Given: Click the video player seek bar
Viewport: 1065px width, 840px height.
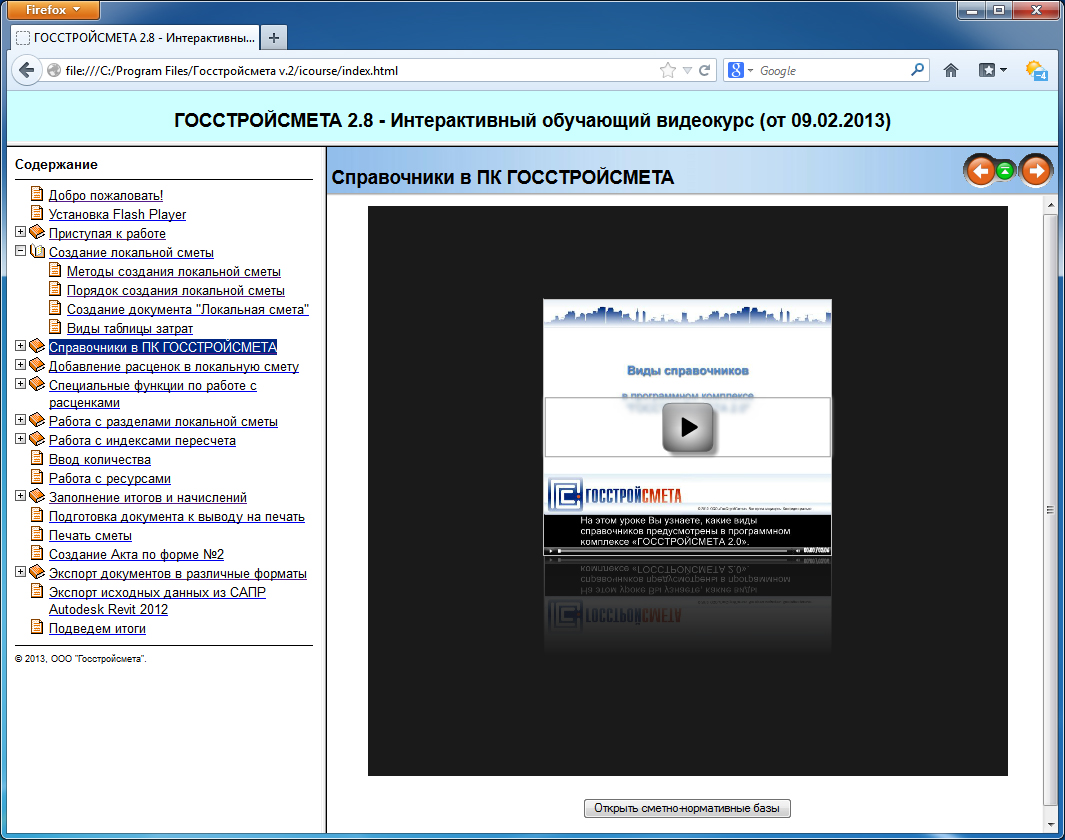Looking at the screenshot, I should (x=673, y=551).
